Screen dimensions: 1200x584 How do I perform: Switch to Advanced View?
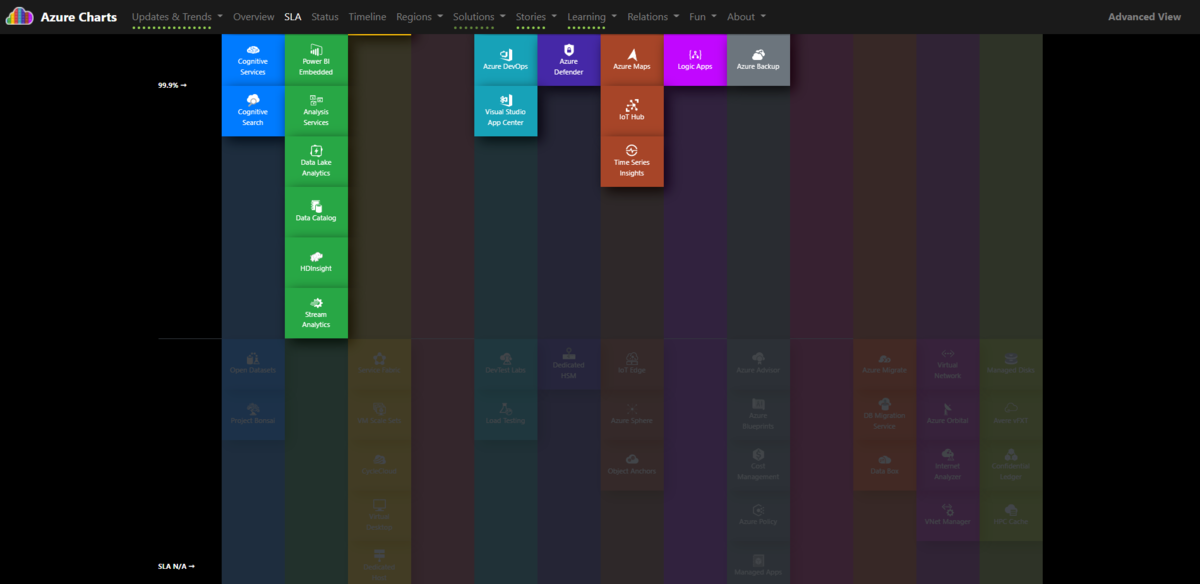coord(1144,17)
